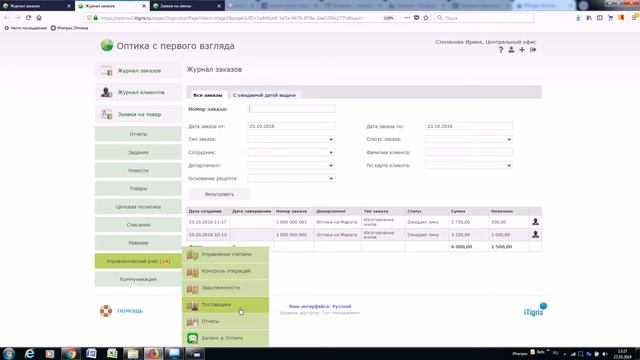Open the page actions three-dots menu
The width and height of the screenshot is (640, 360).
pyautogui.click(x=407, y=18)
